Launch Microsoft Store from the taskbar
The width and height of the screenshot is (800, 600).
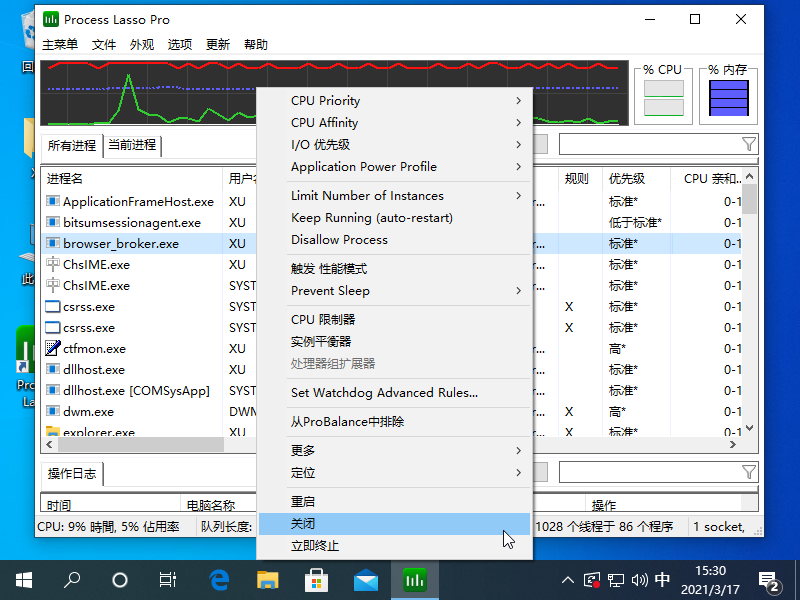tap(316, 579)
